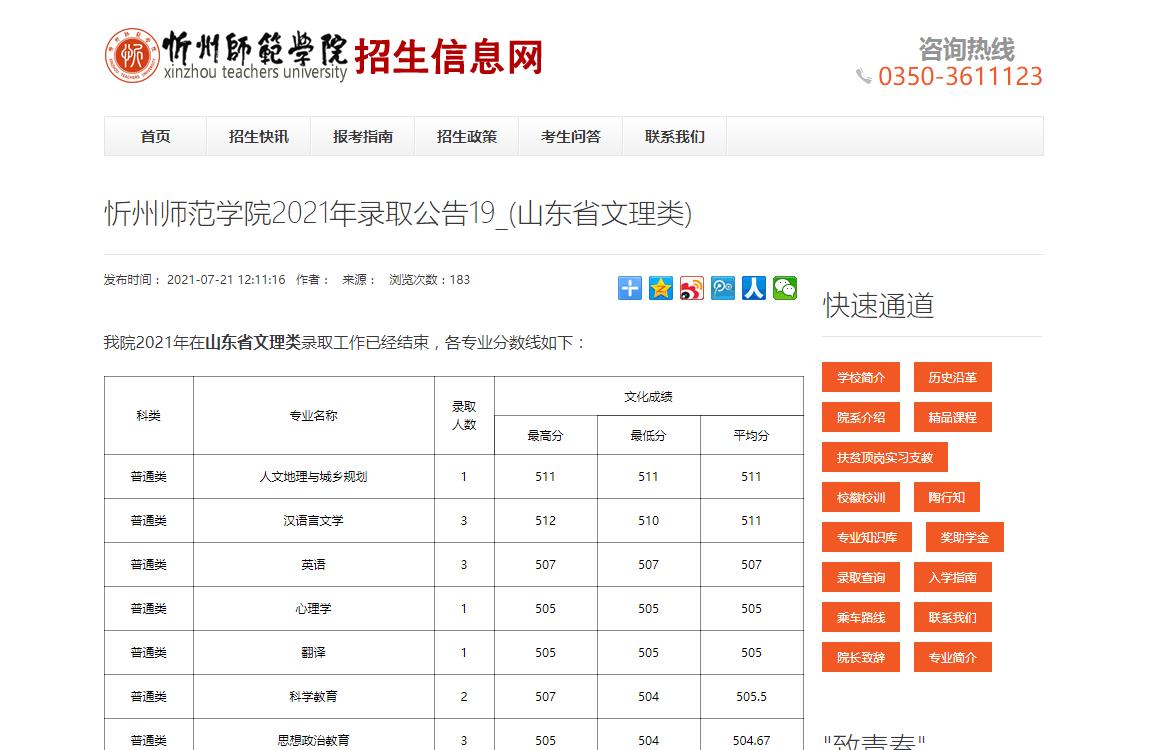Click the hotline phone icon

point(864,76)
